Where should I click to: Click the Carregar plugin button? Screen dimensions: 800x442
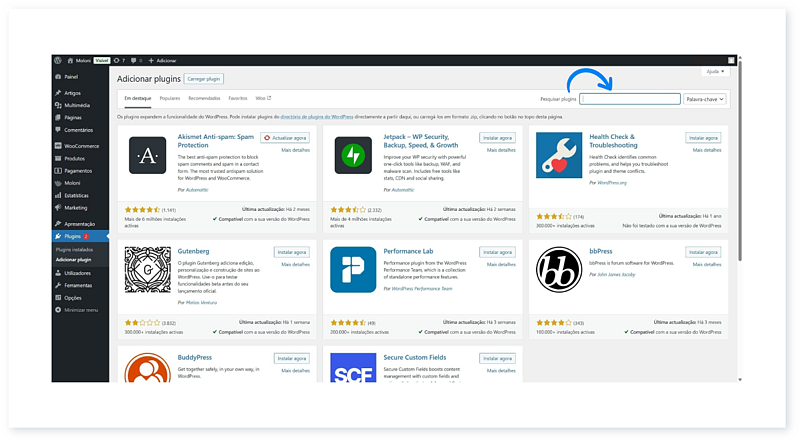point(205,78)
